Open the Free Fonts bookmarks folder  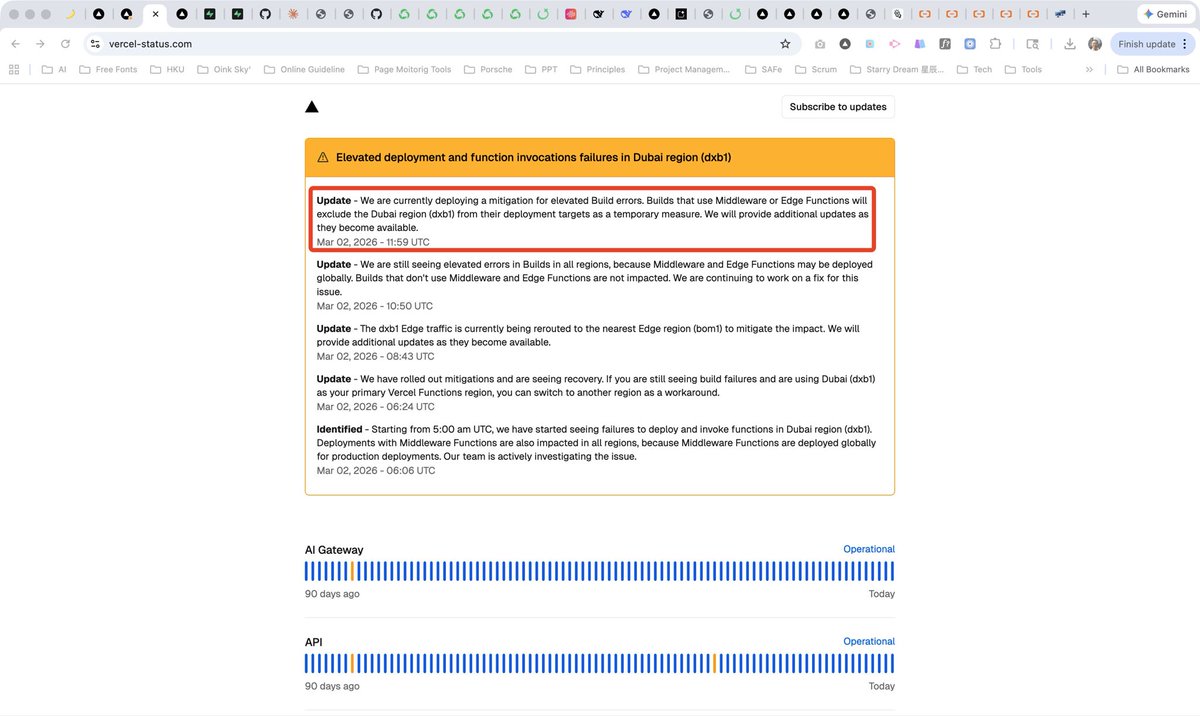[x=107, y=69]
